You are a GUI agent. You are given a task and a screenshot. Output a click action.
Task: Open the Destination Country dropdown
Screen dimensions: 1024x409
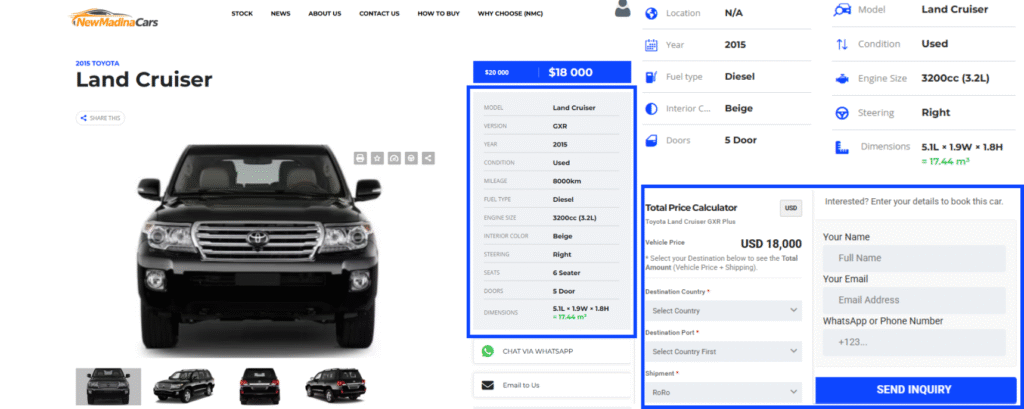click(x=724, y=310)
